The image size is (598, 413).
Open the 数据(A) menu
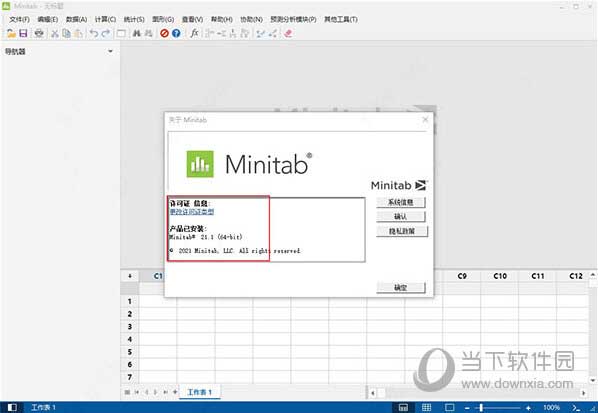(x=76, y=19)
